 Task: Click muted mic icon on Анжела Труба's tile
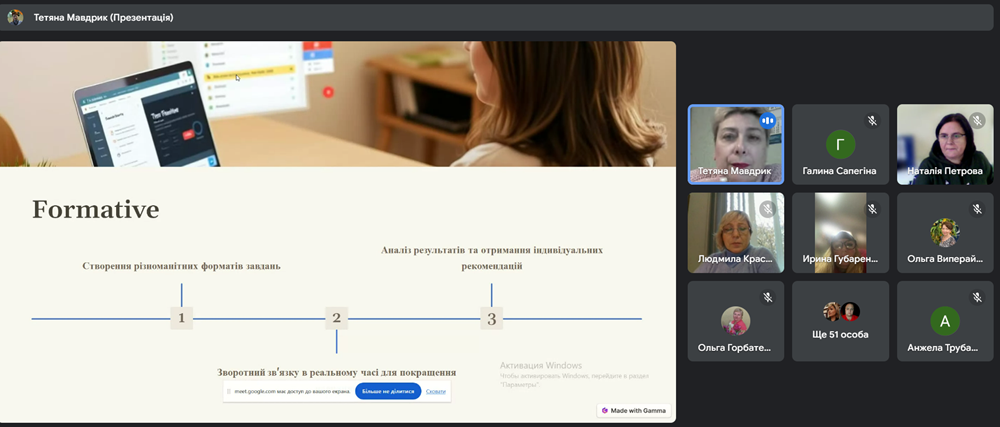coord(977,297)
